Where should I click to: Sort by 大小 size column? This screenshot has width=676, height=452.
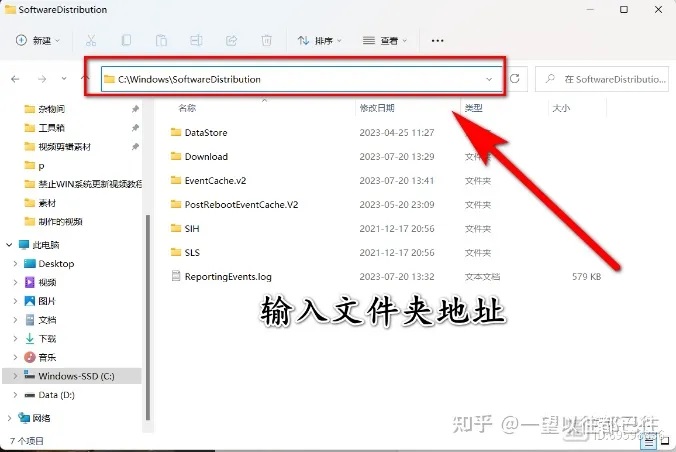pos(561,108)
